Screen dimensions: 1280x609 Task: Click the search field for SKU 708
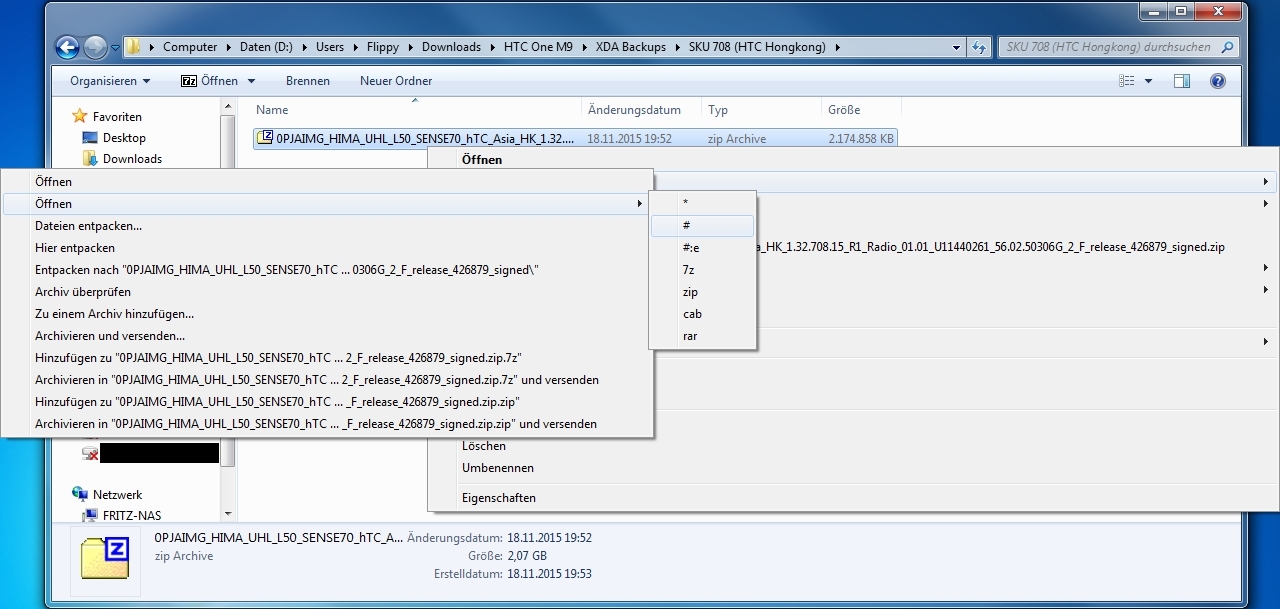tap(1108, 47)
